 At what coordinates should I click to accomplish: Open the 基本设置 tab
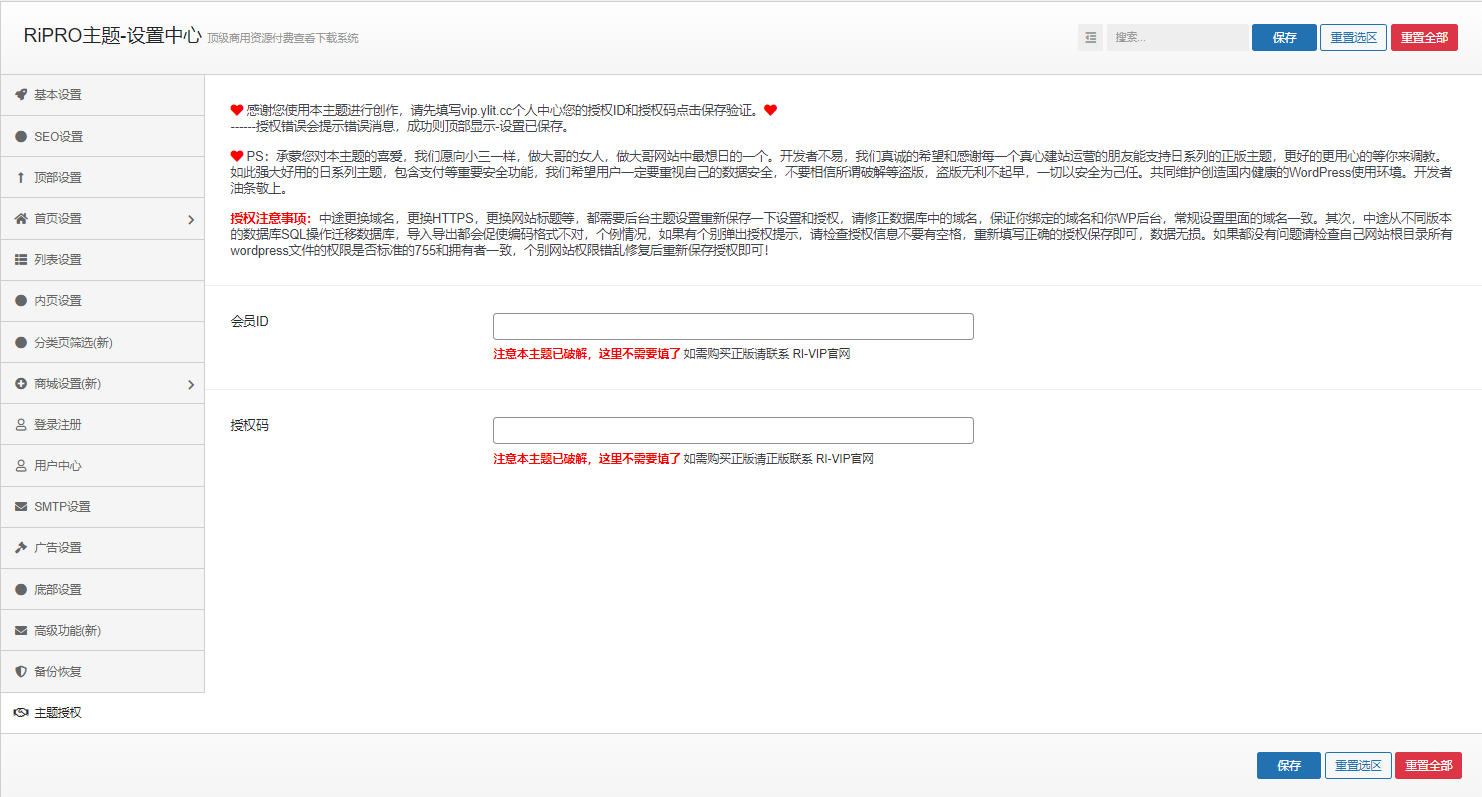click(x=102, y=95)
